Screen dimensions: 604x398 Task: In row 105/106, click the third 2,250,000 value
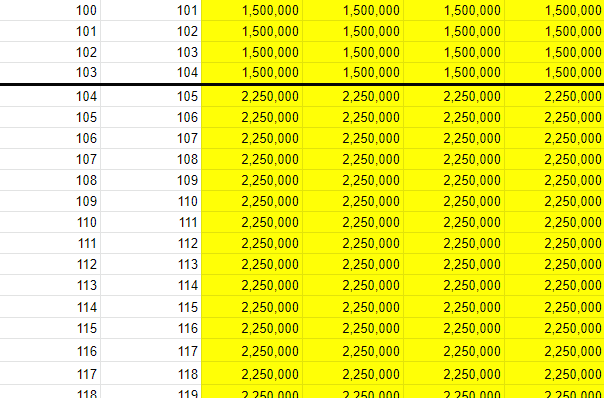coord(454,117)
